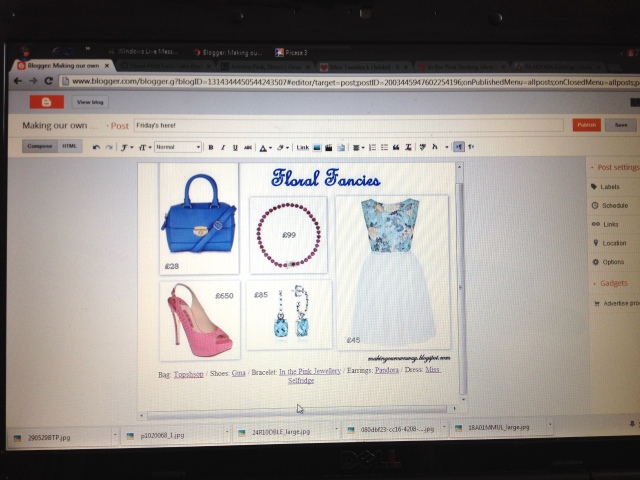Go forward in browser

[x=33, y=81]
